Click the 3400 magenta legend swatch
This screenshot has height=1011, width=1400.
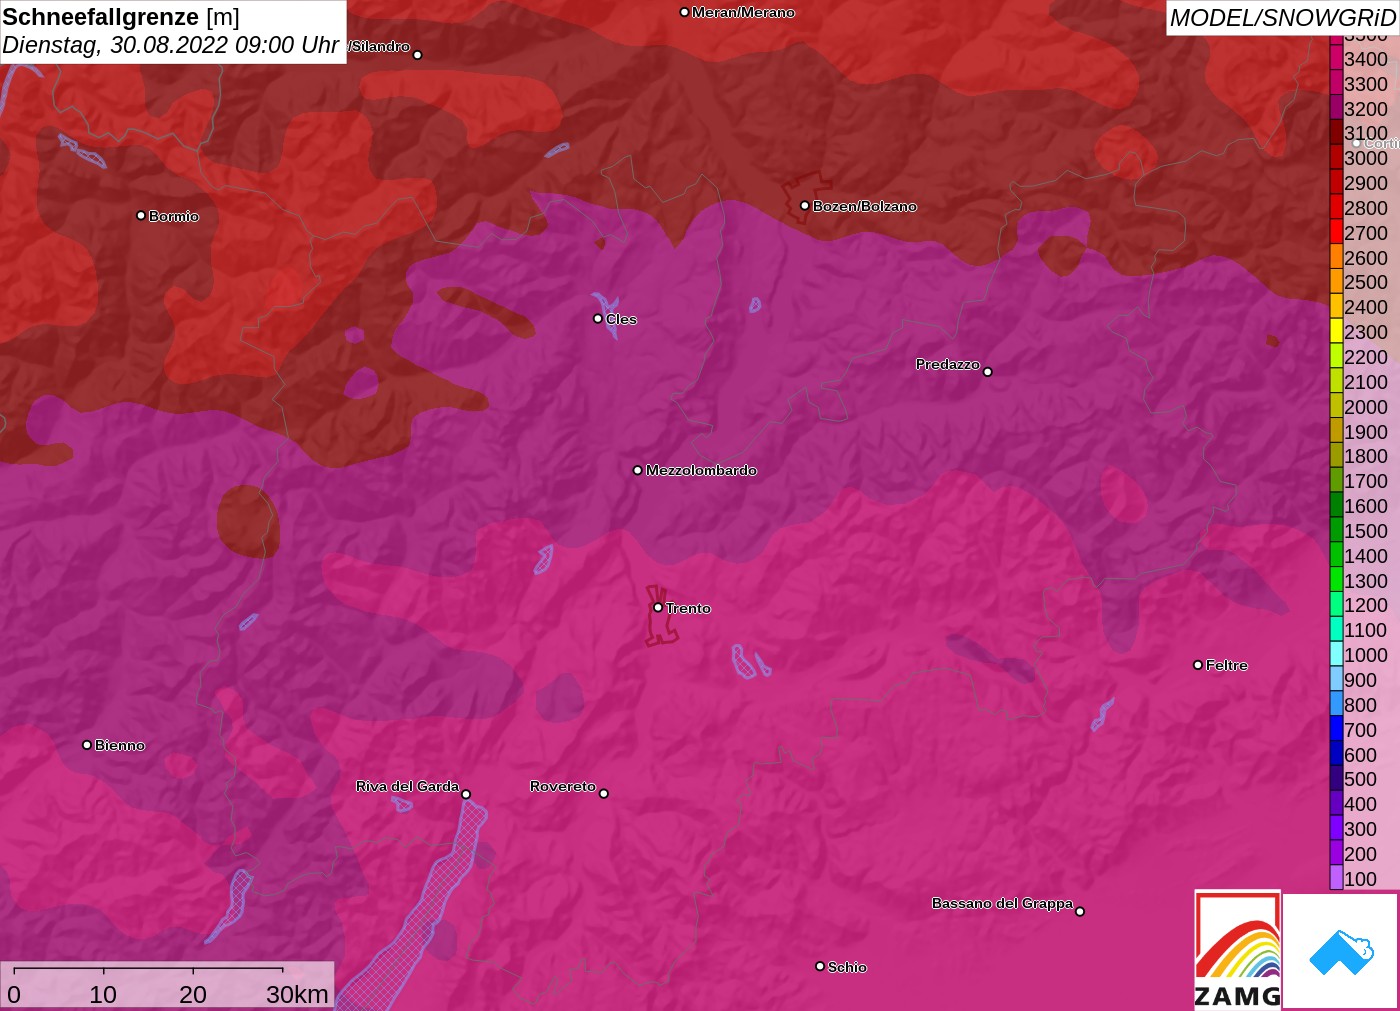tap(1336, 58)
